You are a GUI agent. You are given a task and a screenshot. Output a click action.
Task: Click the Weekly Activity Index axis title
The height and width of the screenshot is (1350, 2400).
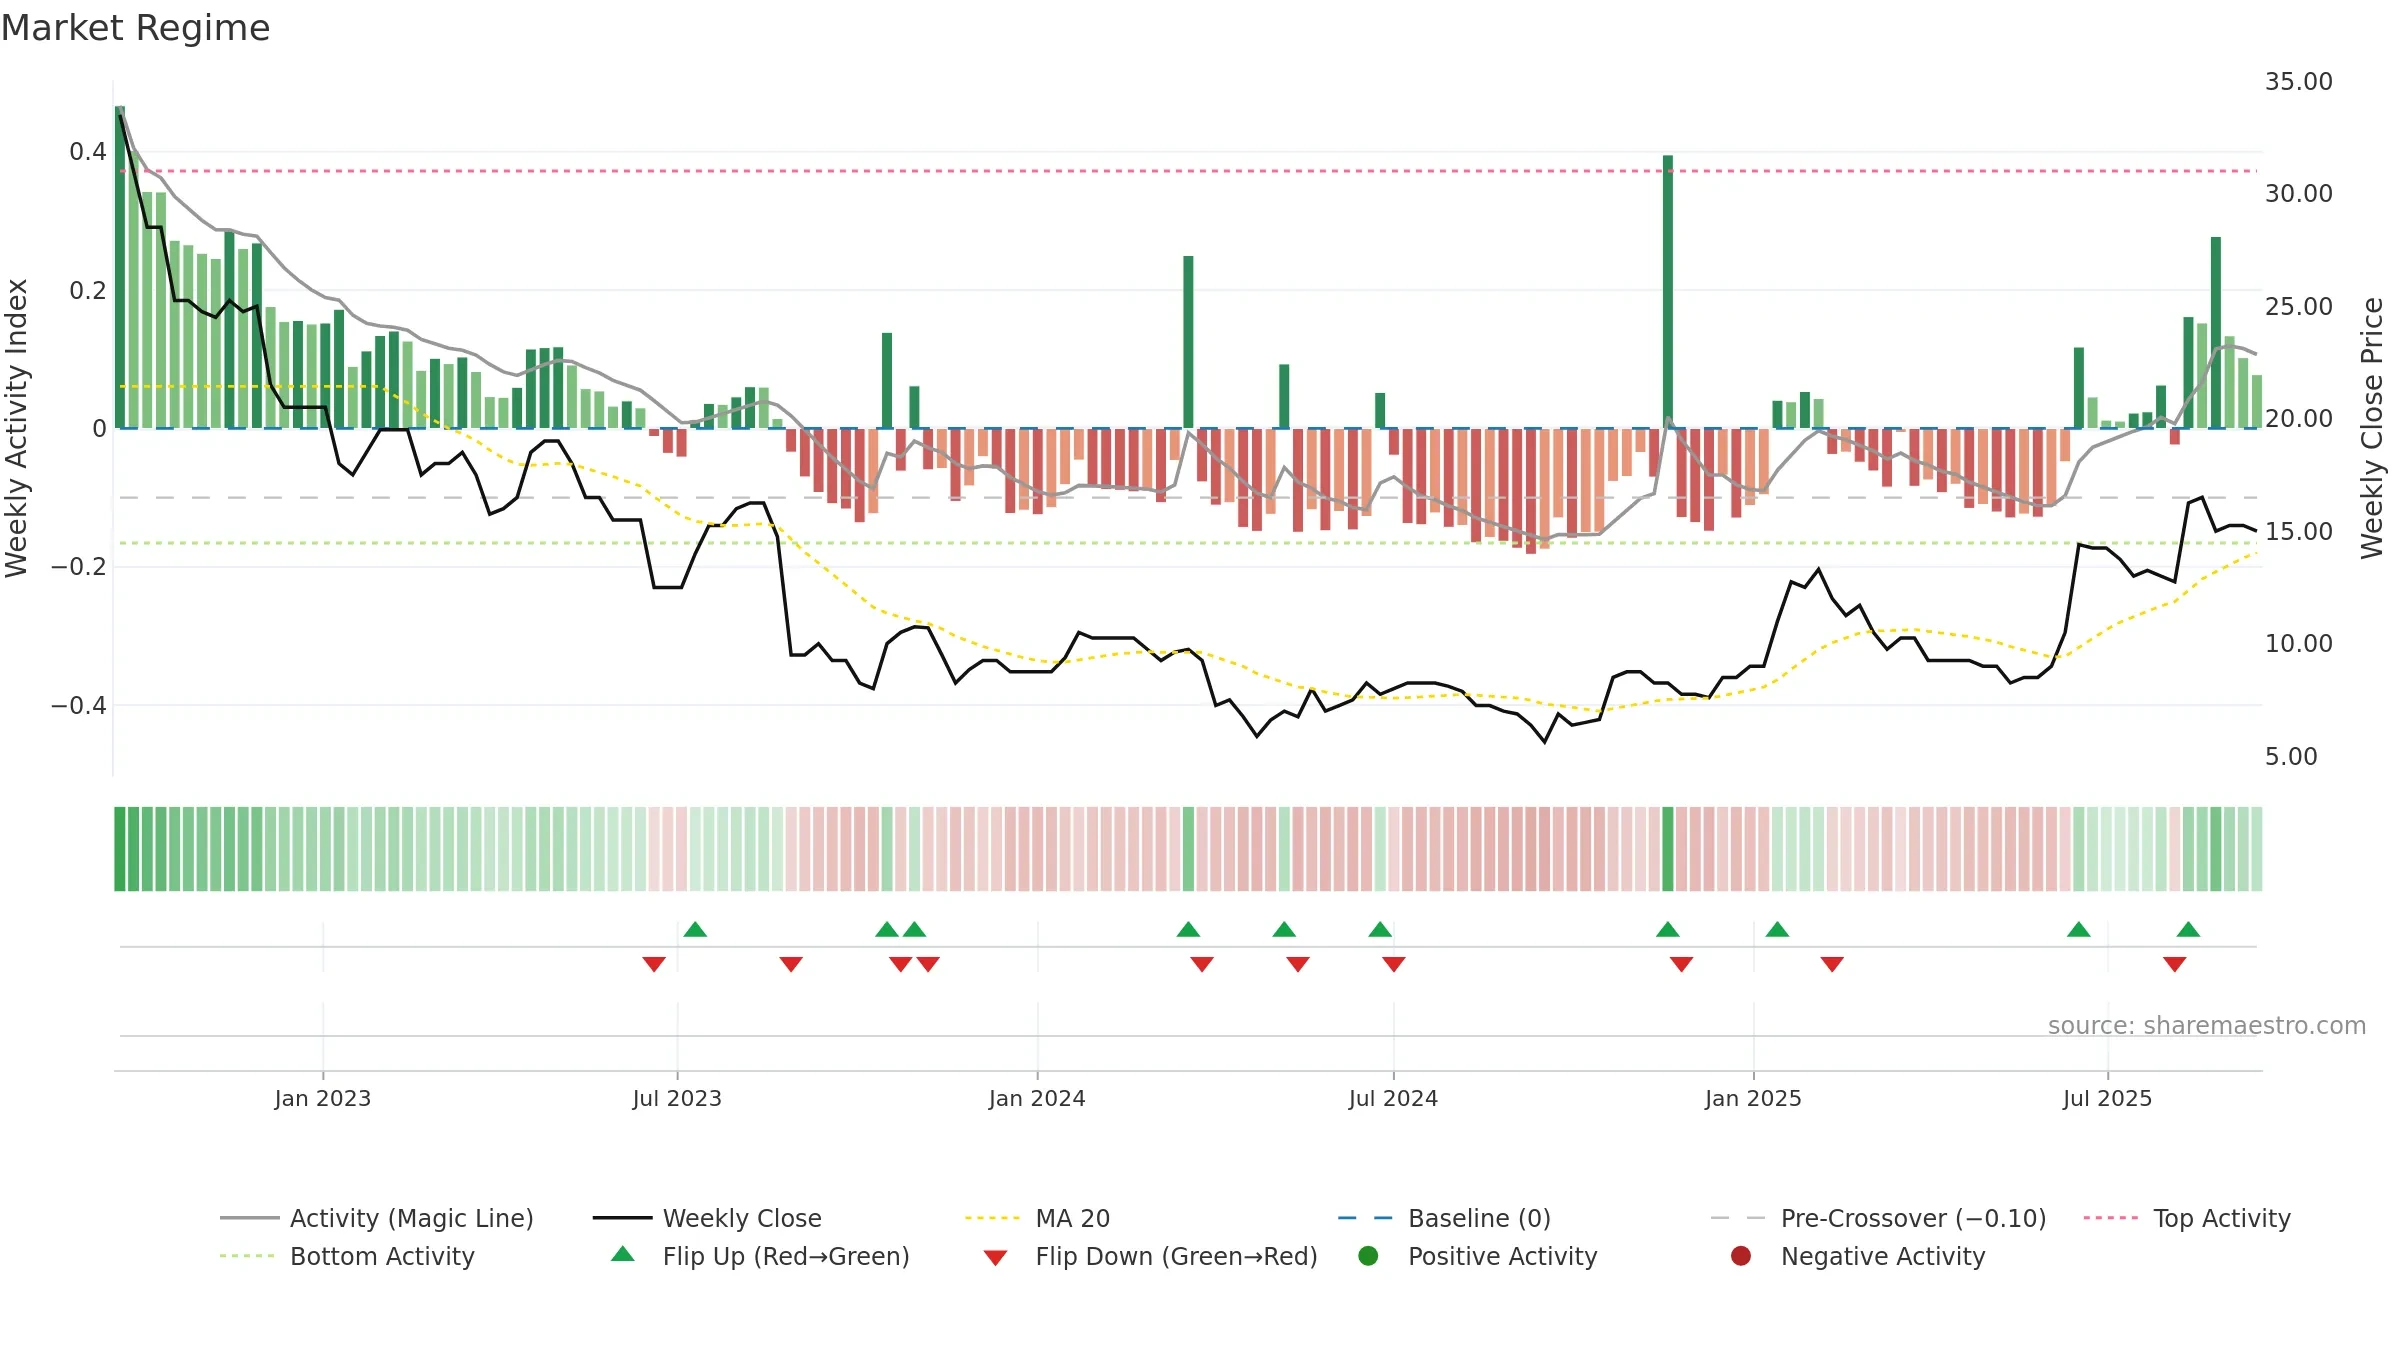pos(16,428)
